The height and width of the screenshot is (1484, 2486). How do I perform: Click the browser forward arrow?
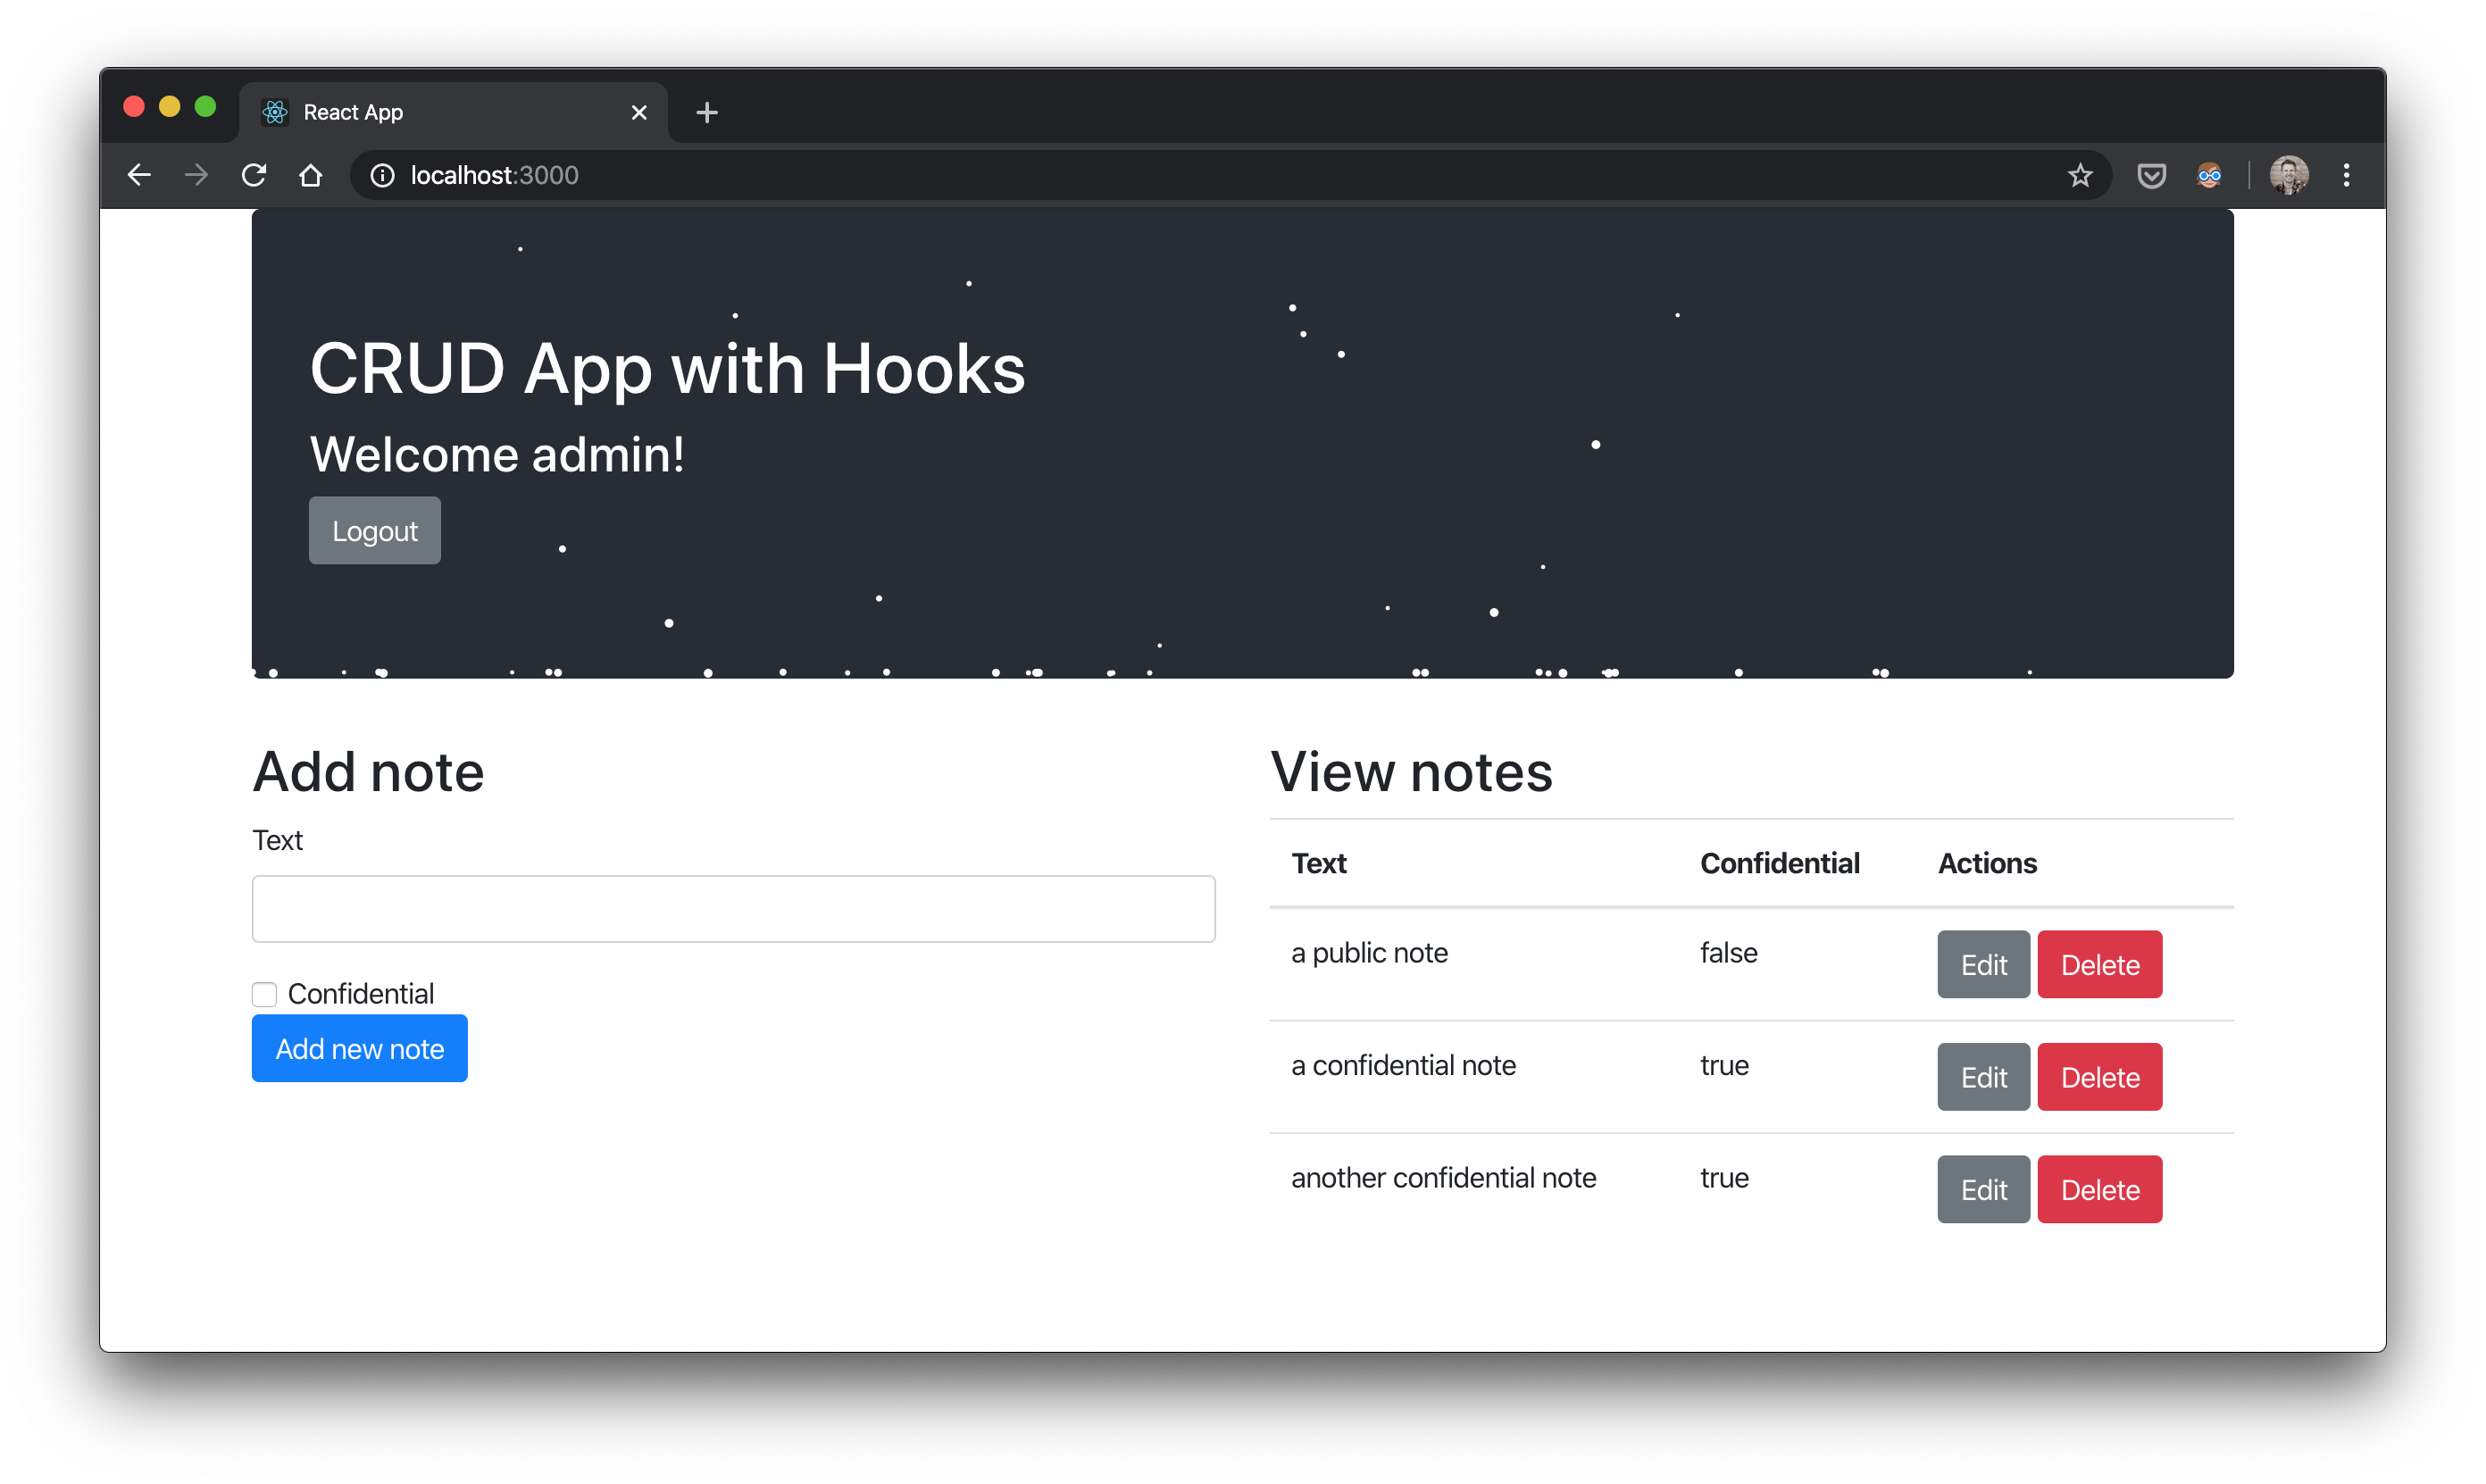(x=196, y=175)
